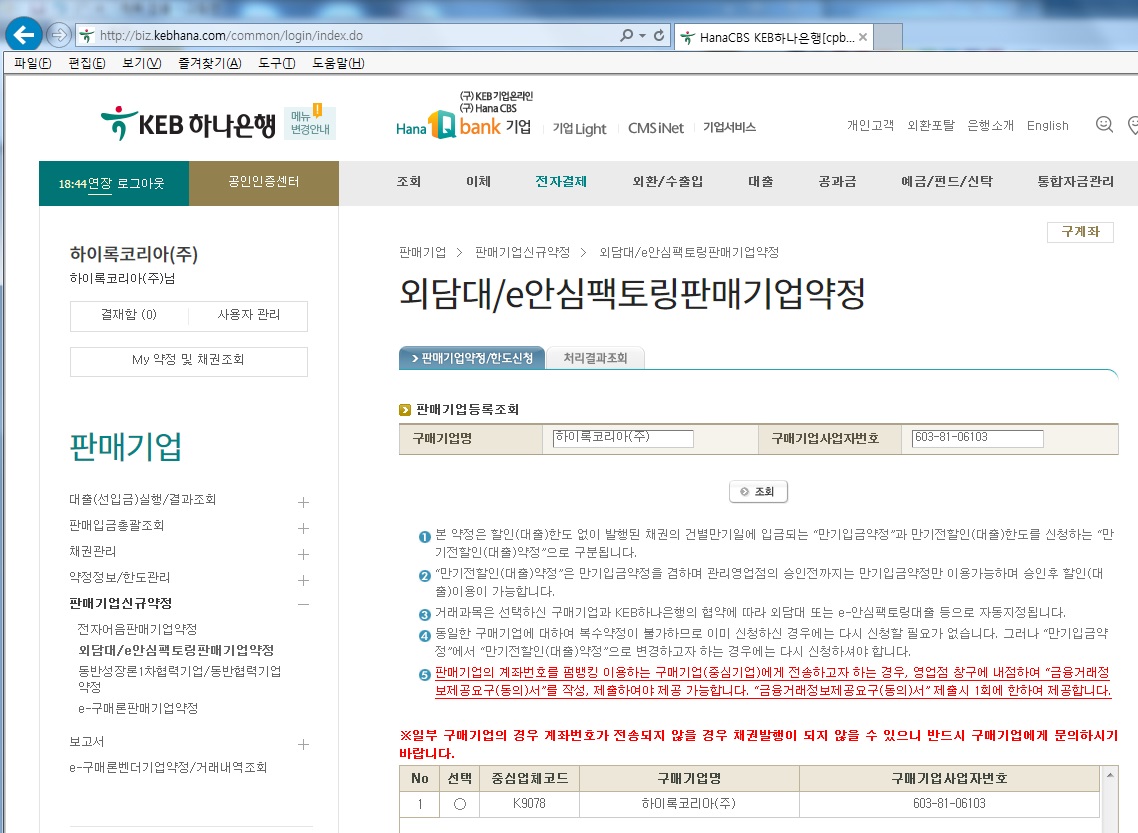The image size is (1138, 833).
Task: Select radio button for 하이록코리아(주) row
Action: (459, 803)
